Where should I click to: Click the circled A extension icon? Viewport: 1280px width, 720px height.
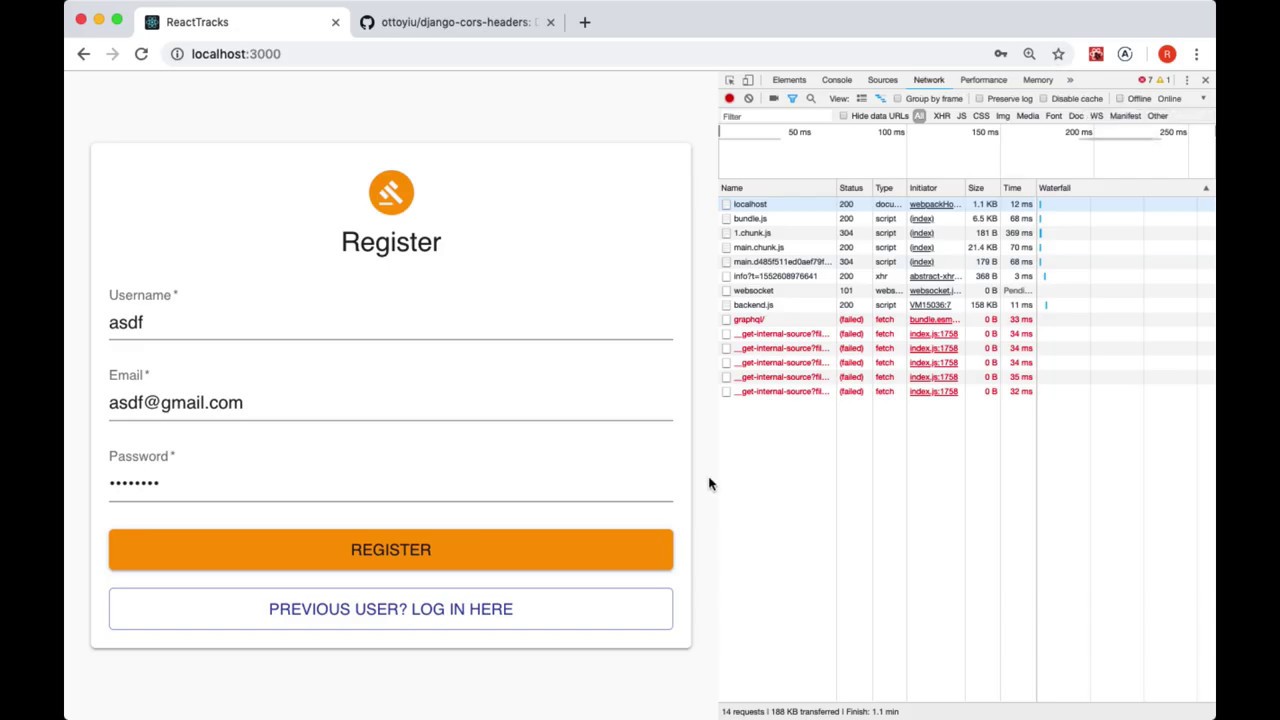[x=1125, y=54]
